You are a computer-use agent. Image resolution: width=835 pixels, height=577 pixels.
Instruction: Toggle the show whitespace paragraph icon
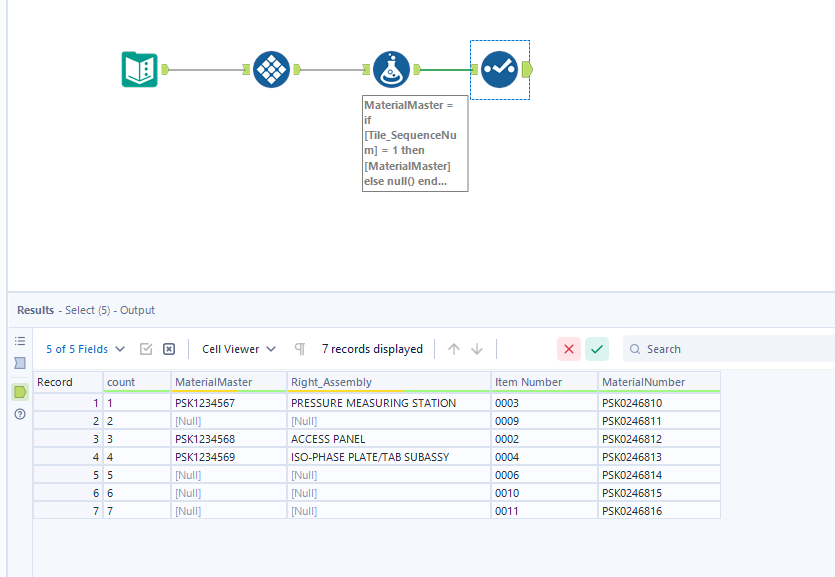tap(300, 349)
